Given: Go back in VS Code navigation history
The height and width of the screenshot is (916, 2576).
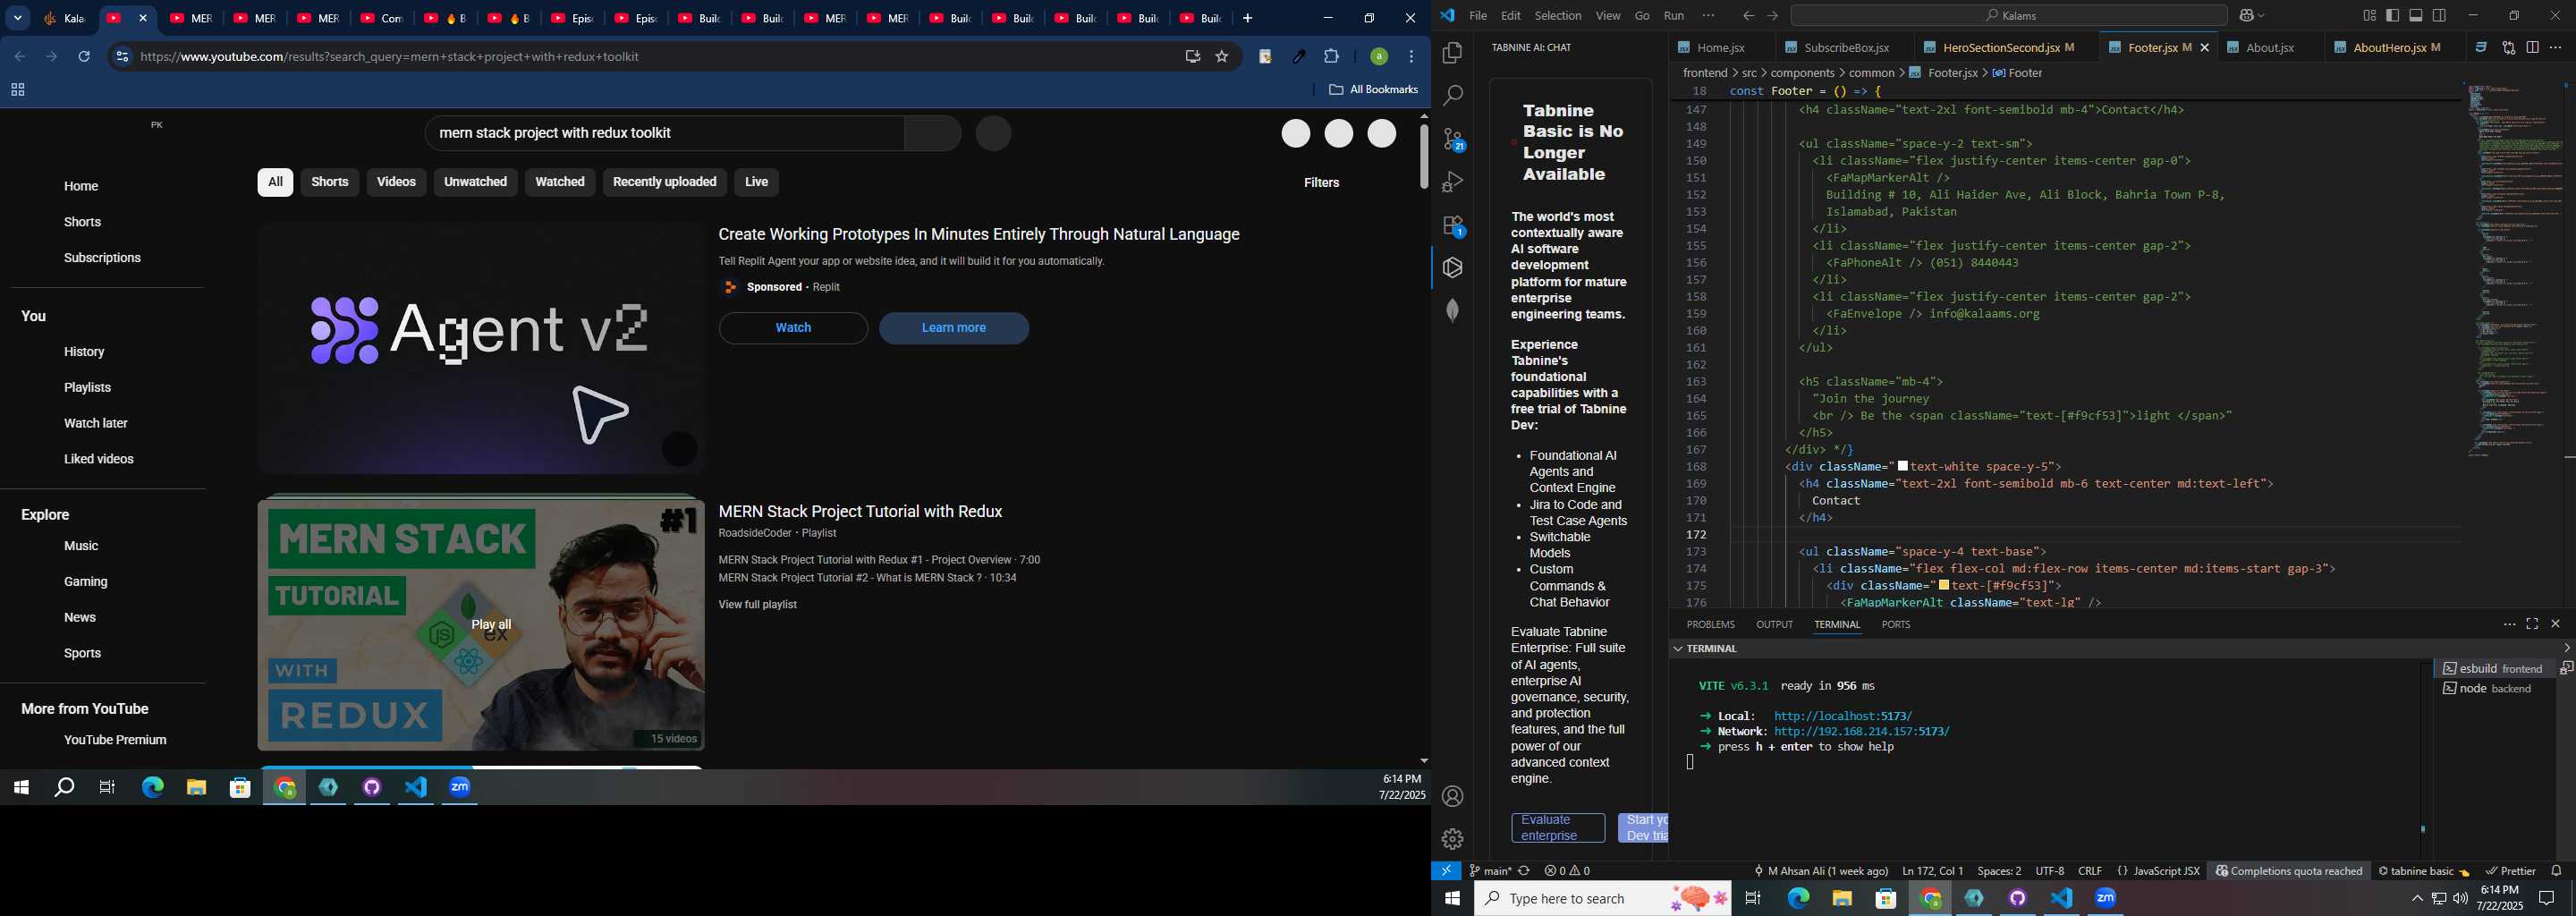Looking at the screenshot, I should tap(1748, 16).
